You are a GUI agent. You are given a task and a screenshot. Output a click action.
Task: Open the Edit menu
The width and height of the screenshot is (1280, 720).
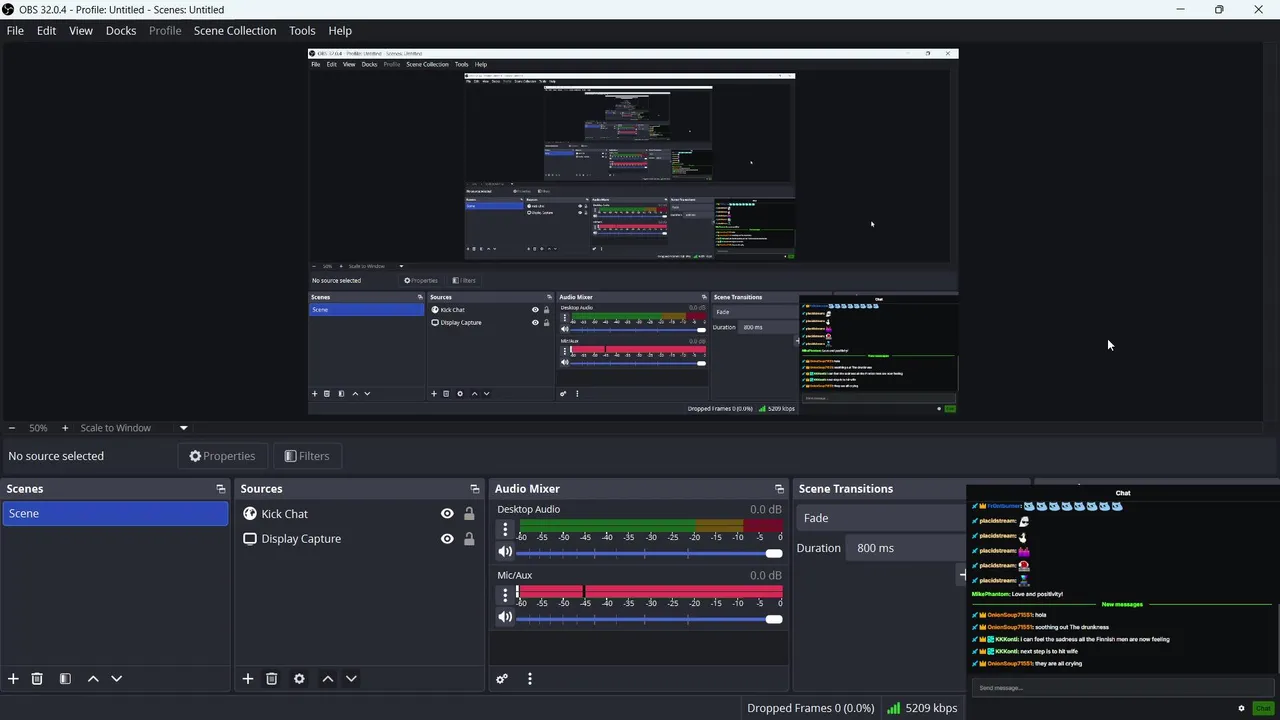point(46,31)
